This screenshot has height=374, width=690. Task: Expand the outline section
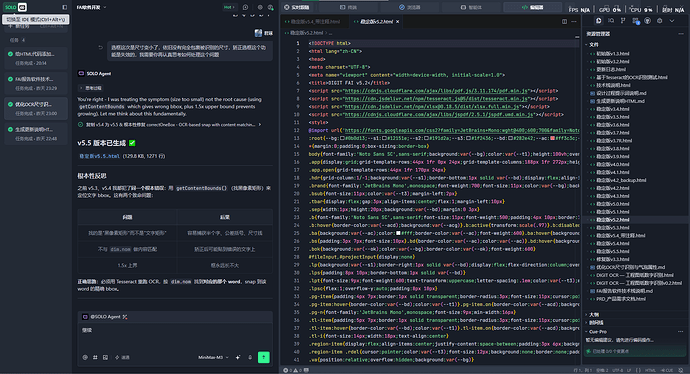click(x=593, y=315)
